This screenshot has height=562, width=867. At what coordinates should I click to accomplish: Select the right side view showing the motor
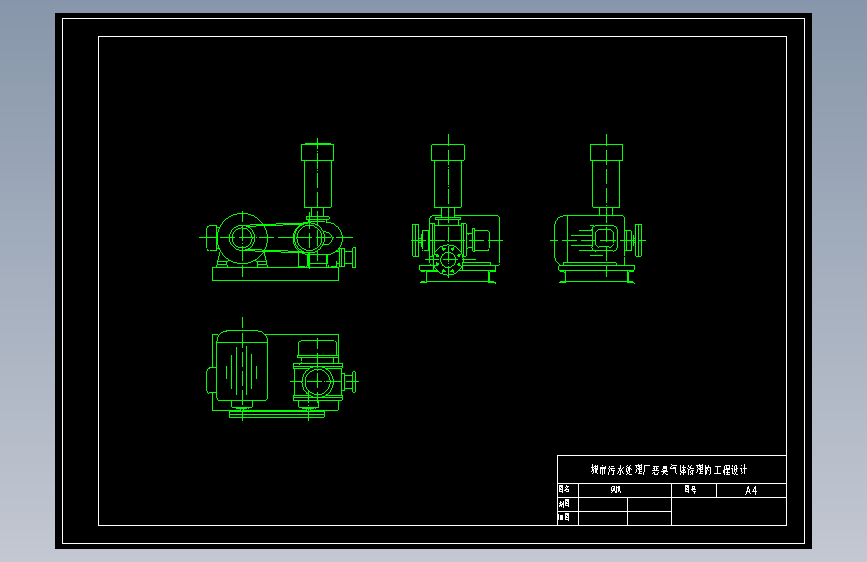pos(598,209)
